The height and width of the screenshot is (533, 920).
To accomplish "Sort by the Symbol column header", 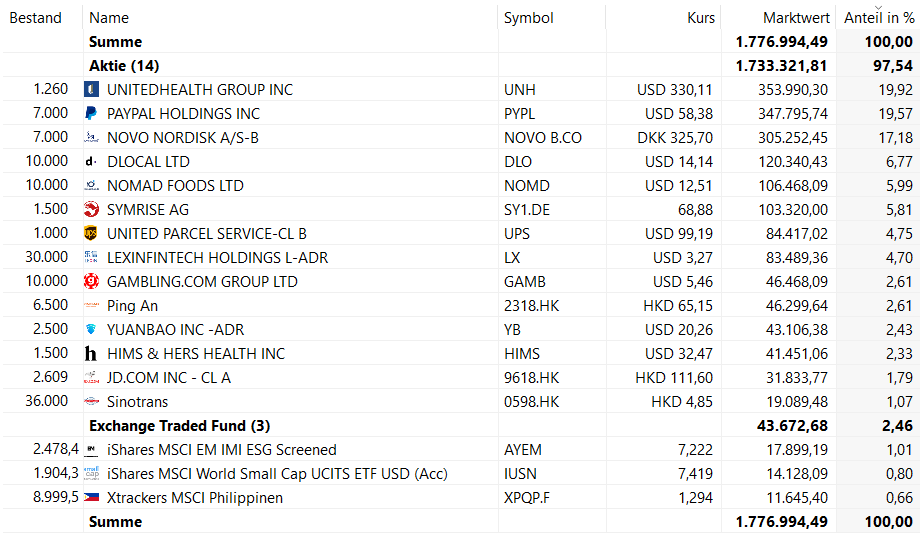I will click(528, 18).
